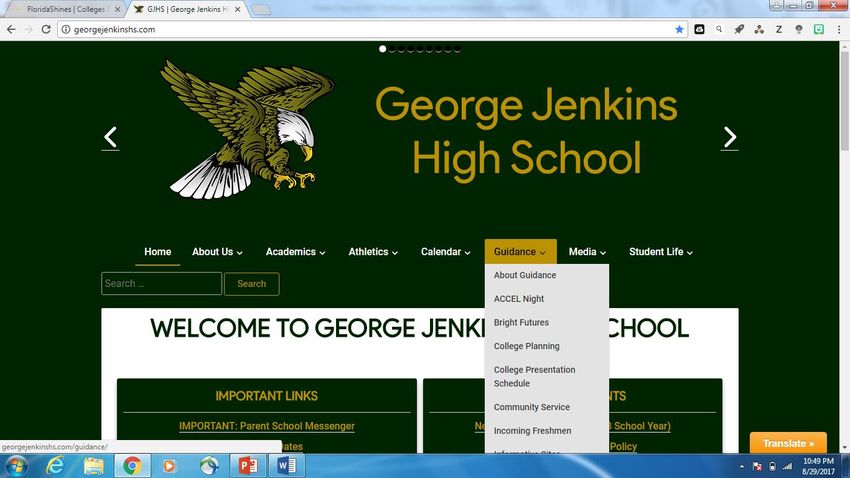Open the Chrome three-dot menu
This screenshot has width=850, height=478.
click(x=839, y=29)
